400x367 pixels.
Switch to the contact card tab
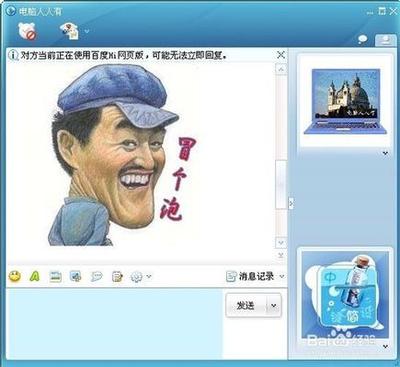coord(386,40)
